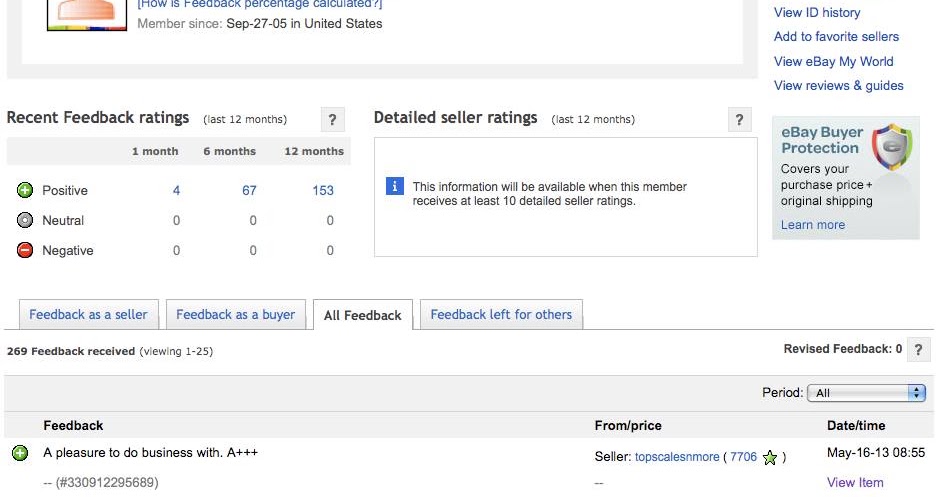The width and height of the screenshot is (945, 497).
Task: Open the Period dropdown set to All
Action: pos(866,393)
